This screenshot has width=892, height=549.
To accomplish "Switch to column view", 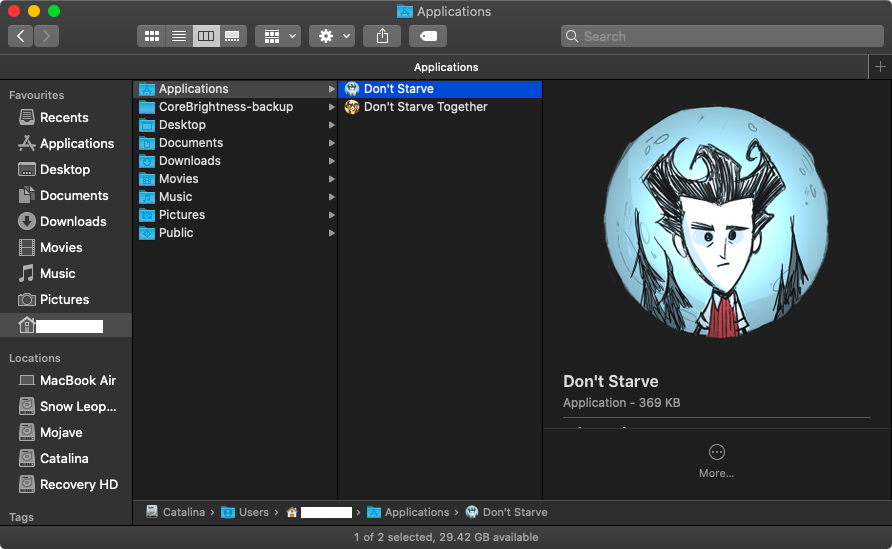I will point(206,36).
